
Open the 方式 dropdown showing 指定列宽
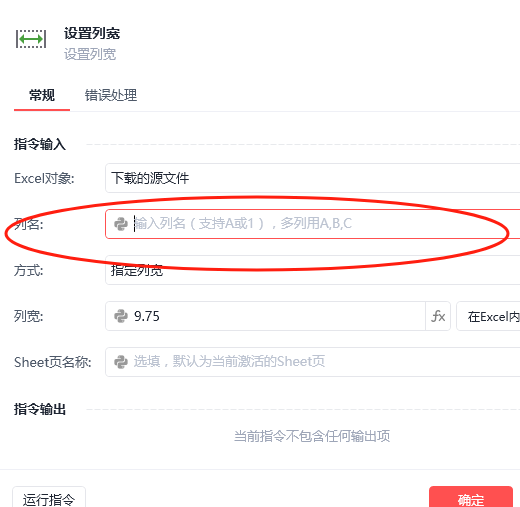click(313, 270)
